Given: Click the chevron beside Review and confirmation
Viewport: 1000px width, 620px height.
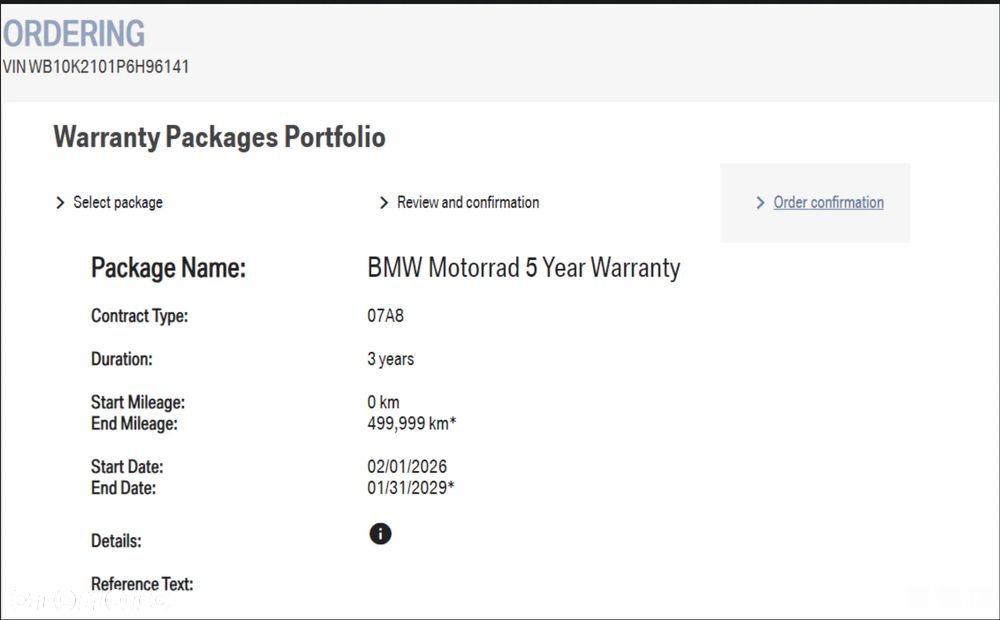Looking at the screenshot, I should 384,203.
